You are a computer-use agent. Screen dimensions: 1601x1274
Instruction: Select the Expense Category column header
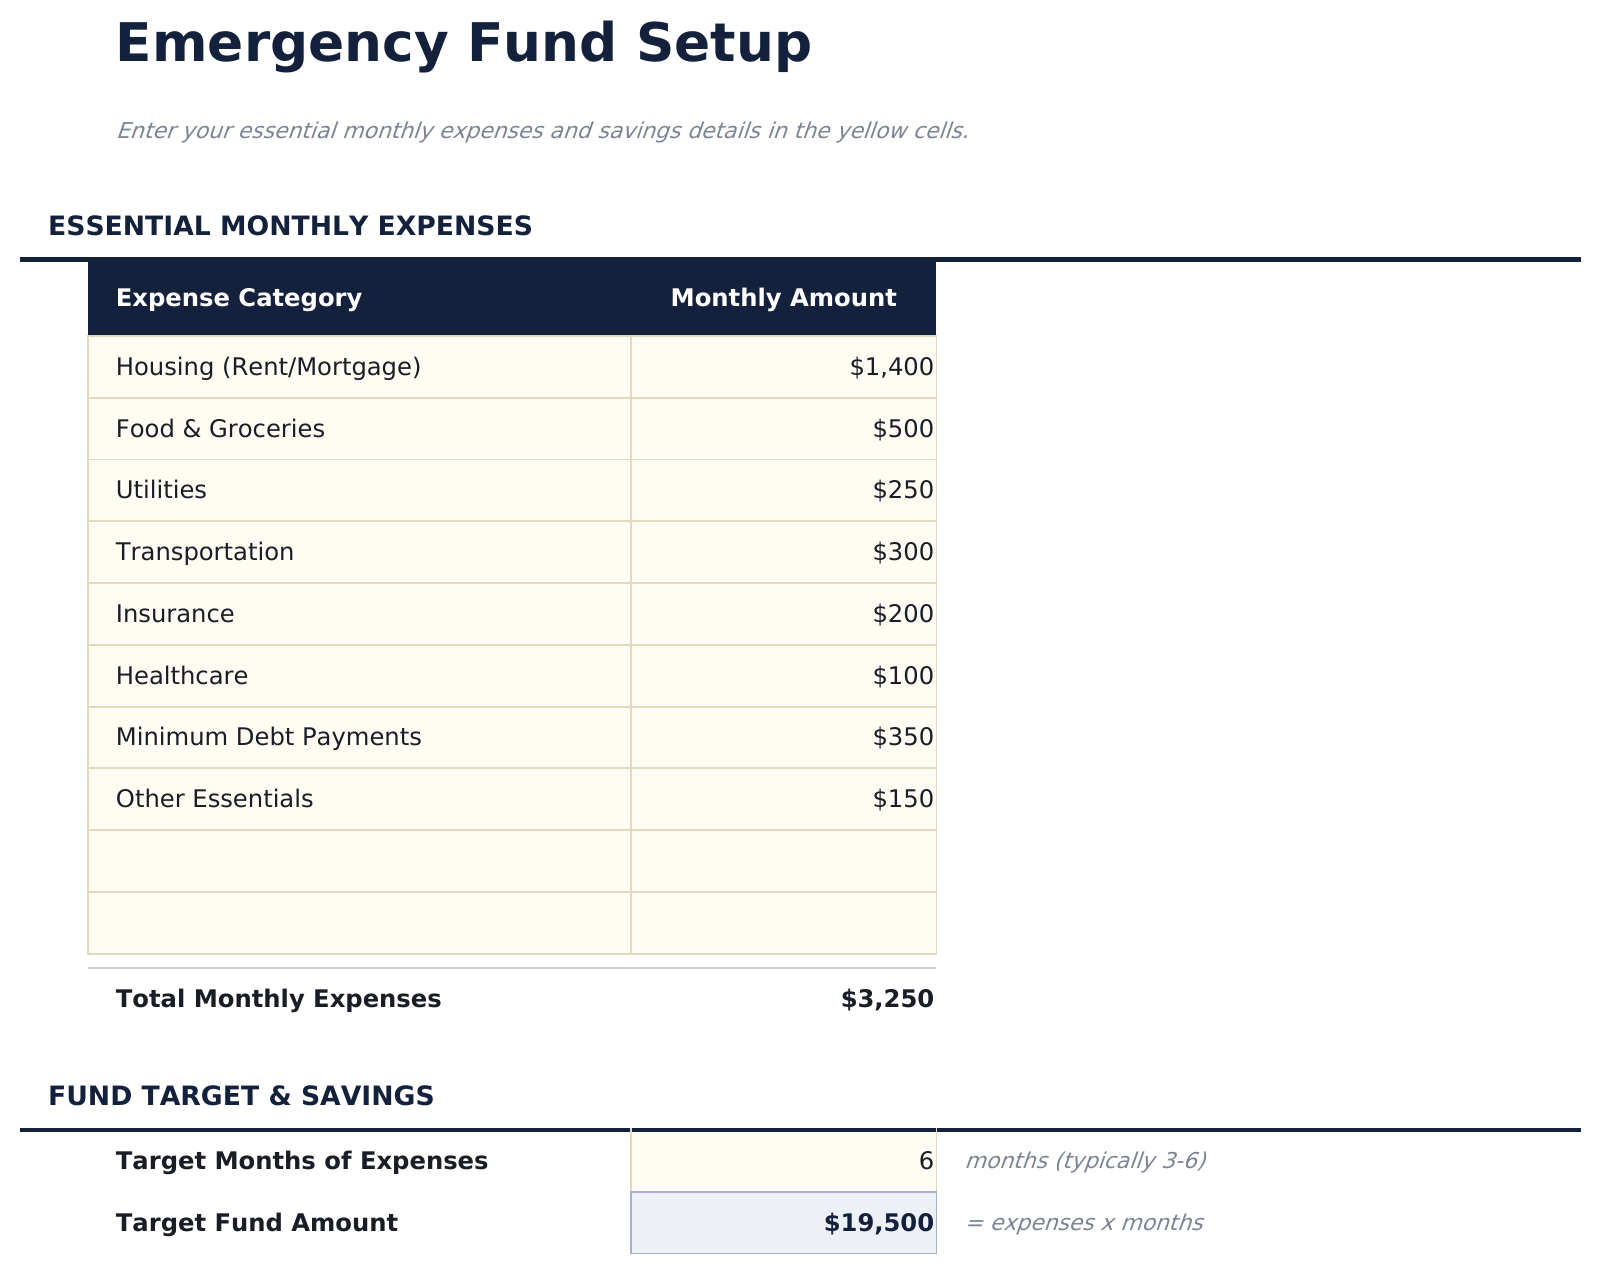239,298
